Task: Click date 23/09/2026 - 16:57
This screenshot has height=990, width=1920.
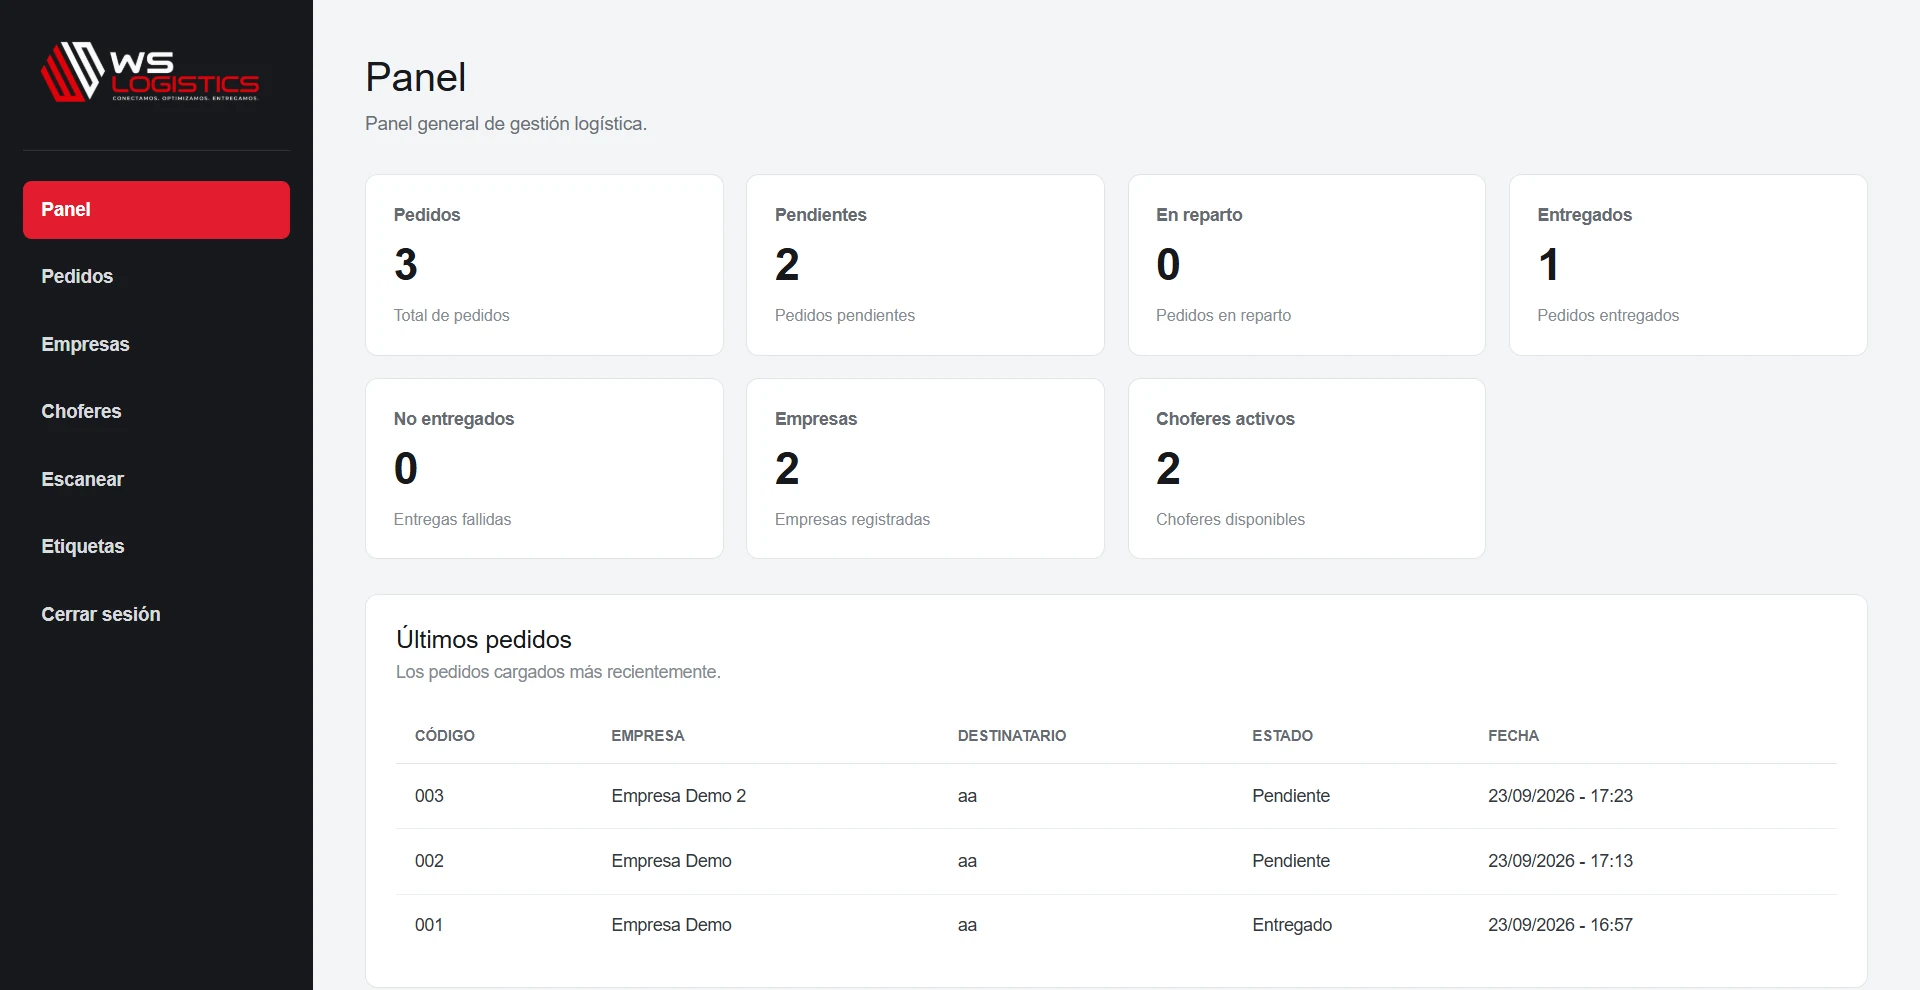Action: (x=1560, y=925)
